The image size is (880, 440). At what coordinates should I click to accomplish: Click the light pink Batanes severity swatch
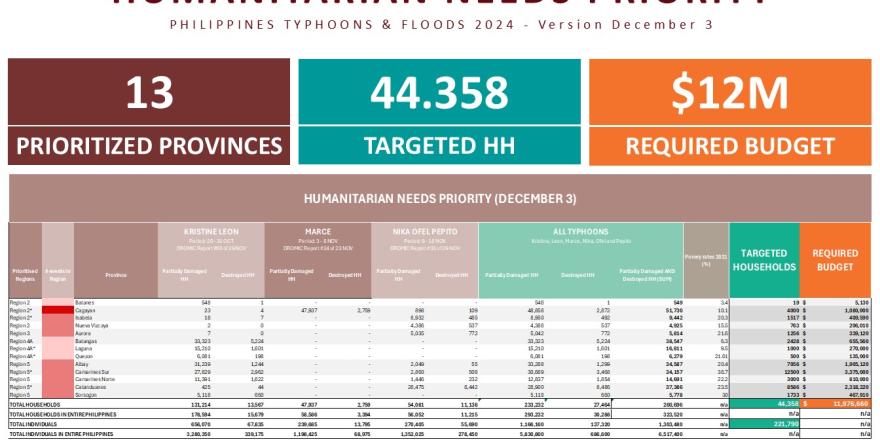coord(57,302)
